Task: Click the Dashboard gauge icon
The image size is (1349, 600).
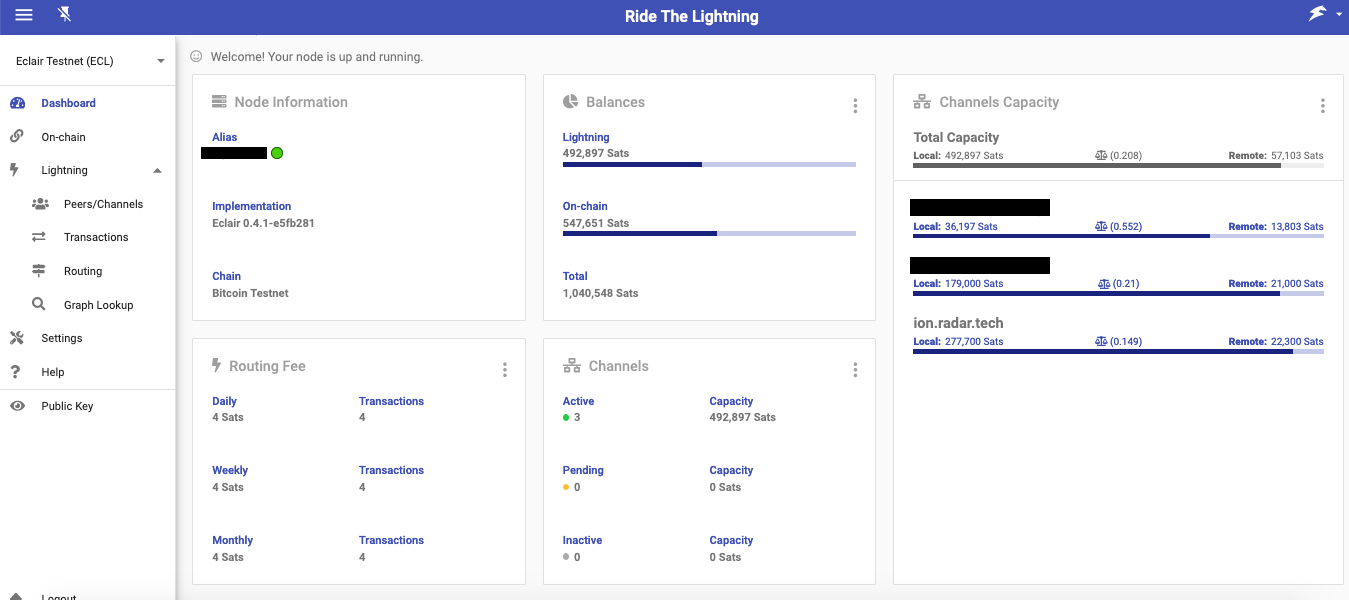Action: [17, 103]
